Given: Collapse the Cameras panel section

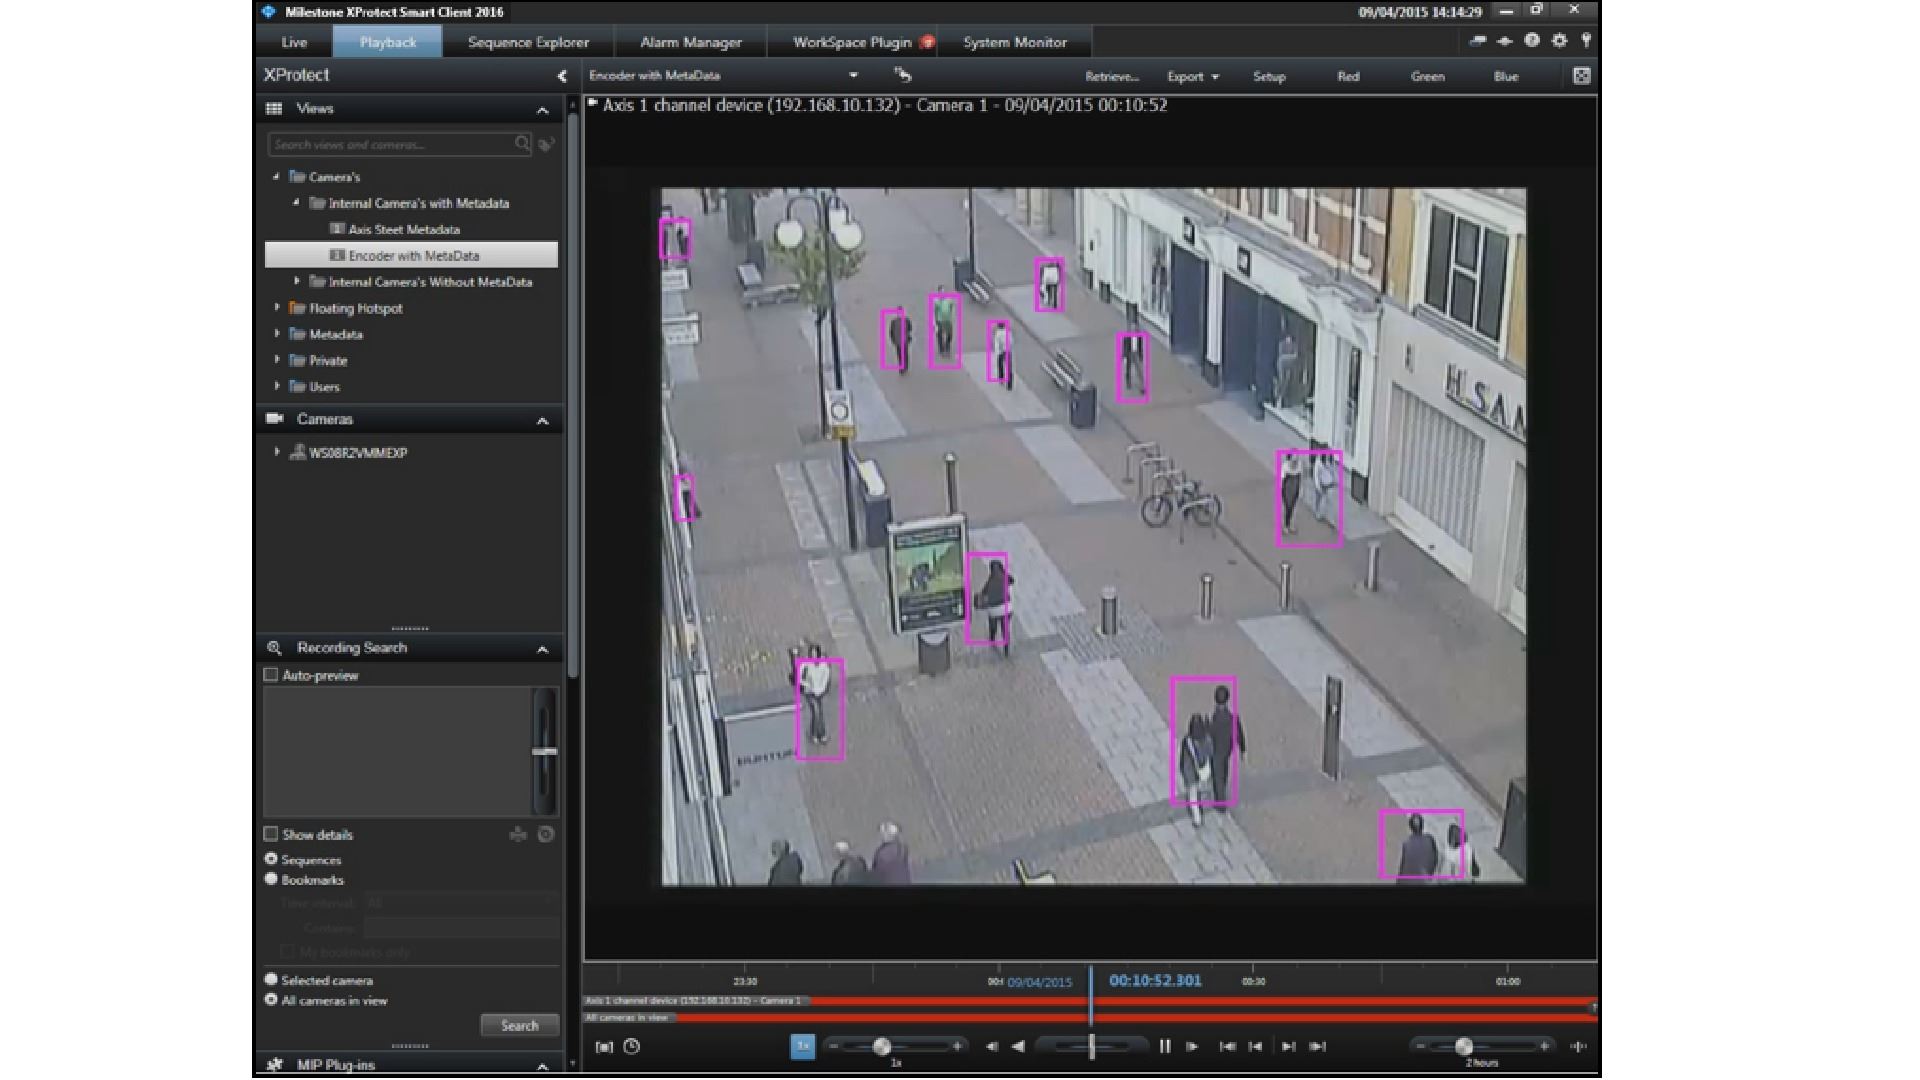Looking at the screenshot, I should click(x=542, y=421).
